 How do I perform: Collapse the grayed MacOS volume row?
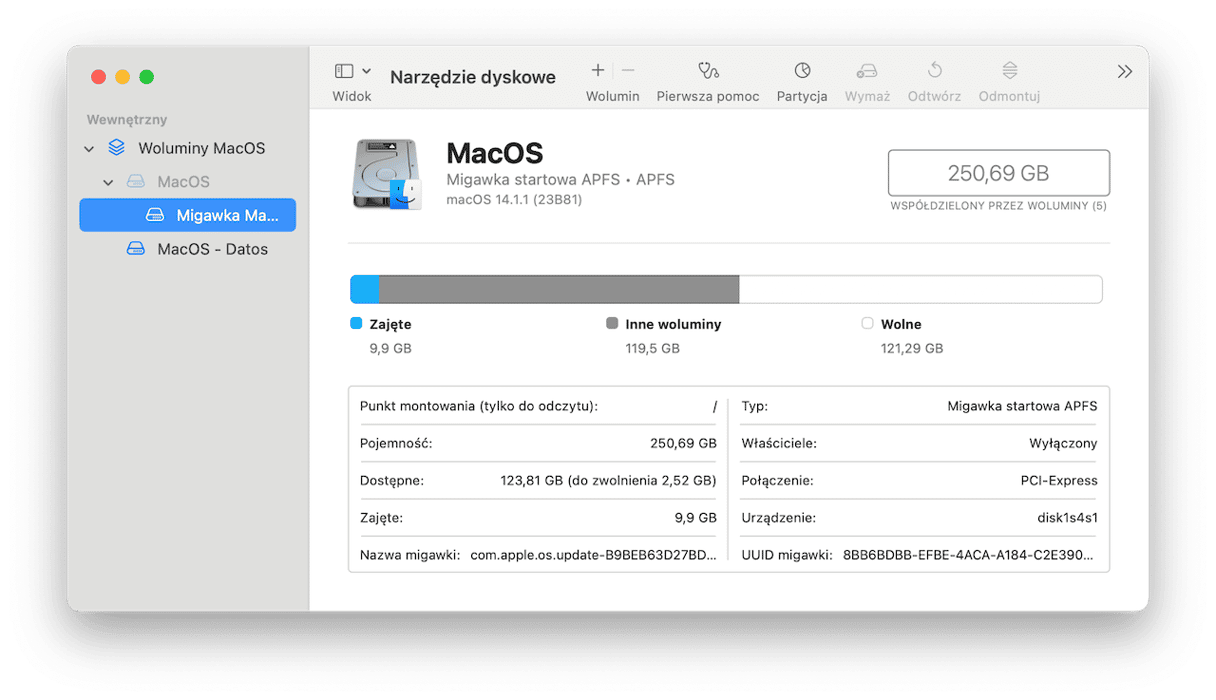[108, 183]
